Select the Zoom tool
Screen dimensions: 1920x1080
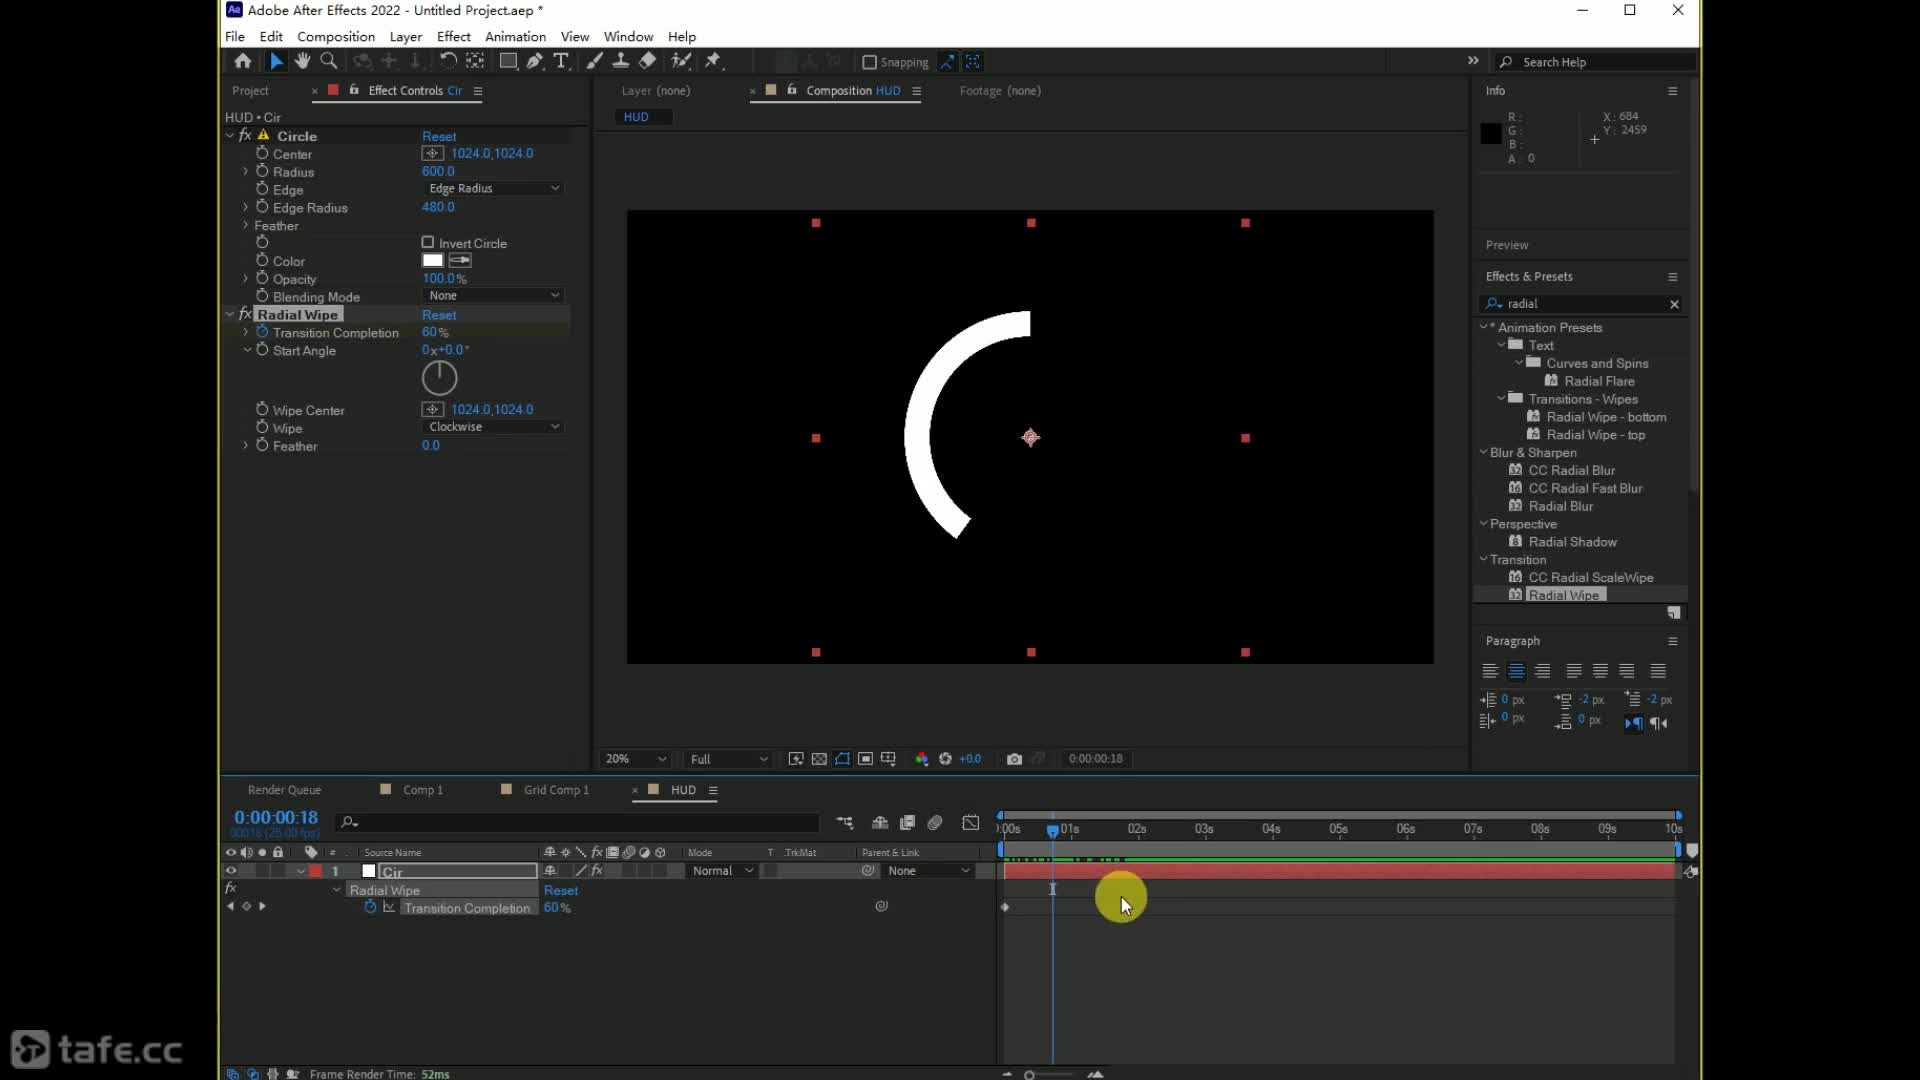pyautogui.click(x=328, y=61)
